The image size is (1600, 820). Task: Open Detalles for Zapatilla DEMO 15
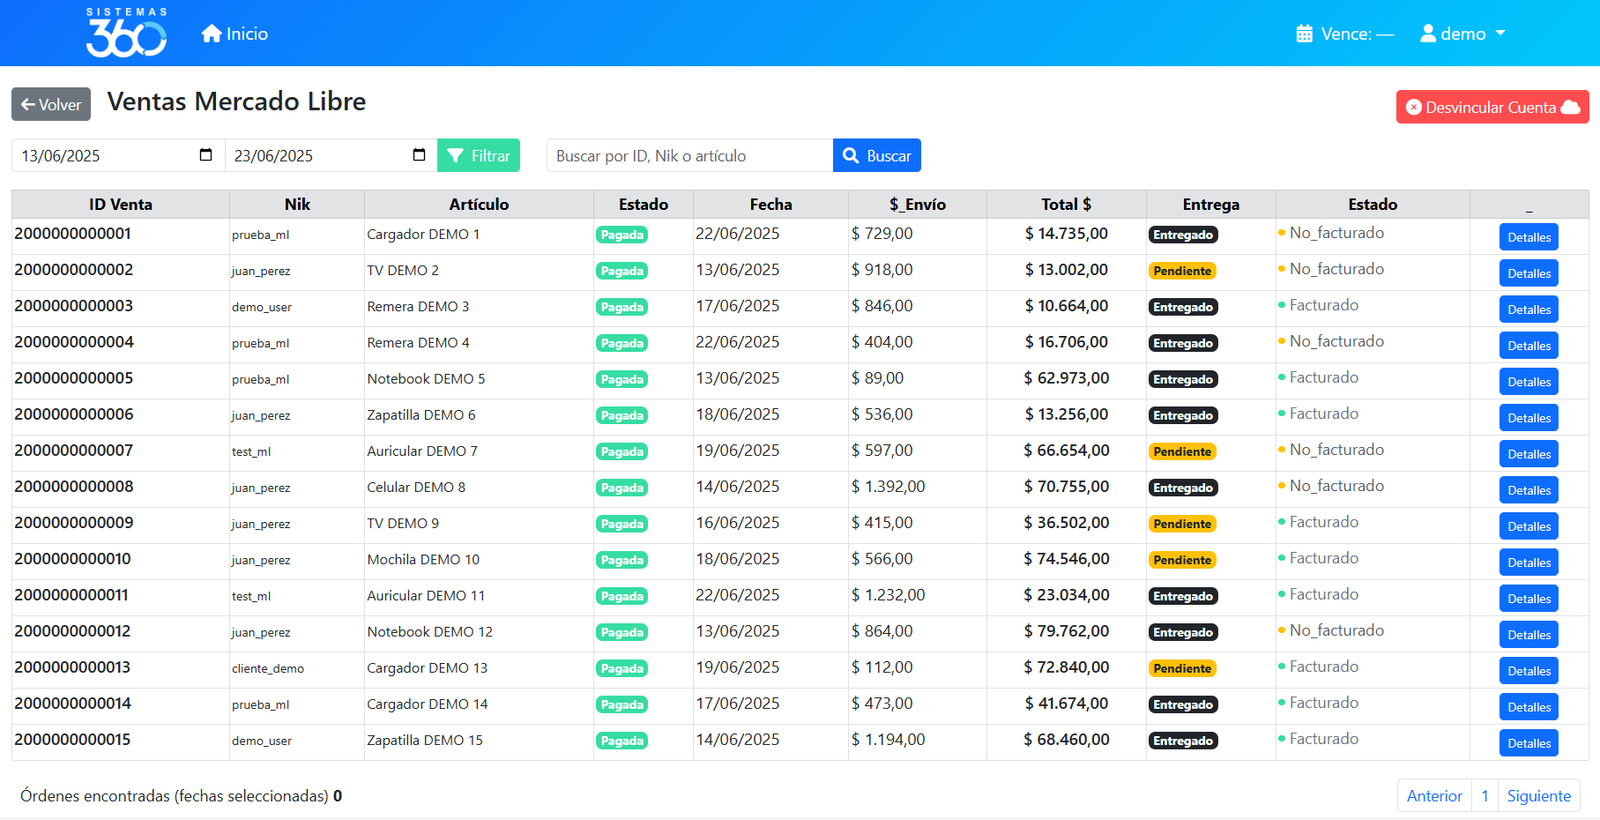1528,743
